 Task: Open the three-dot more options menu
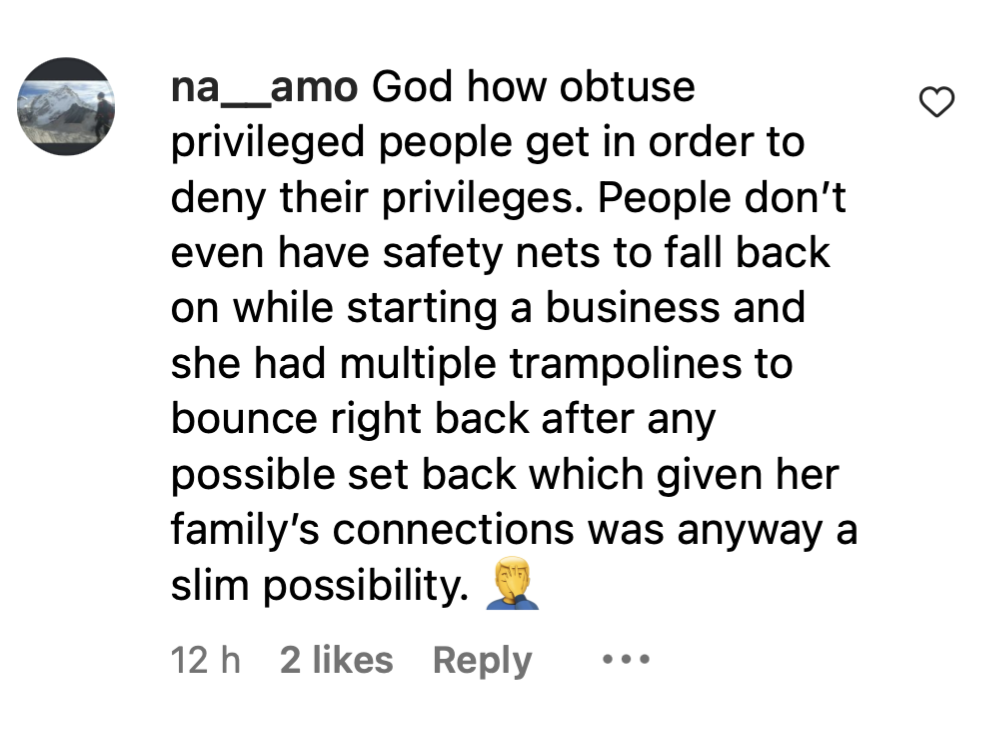[x=627, y=660]
